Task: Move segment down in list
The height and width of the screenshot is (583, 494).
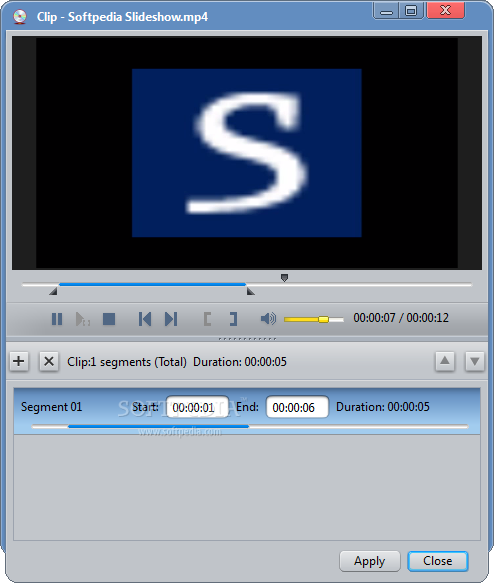Action: (475, 361)
